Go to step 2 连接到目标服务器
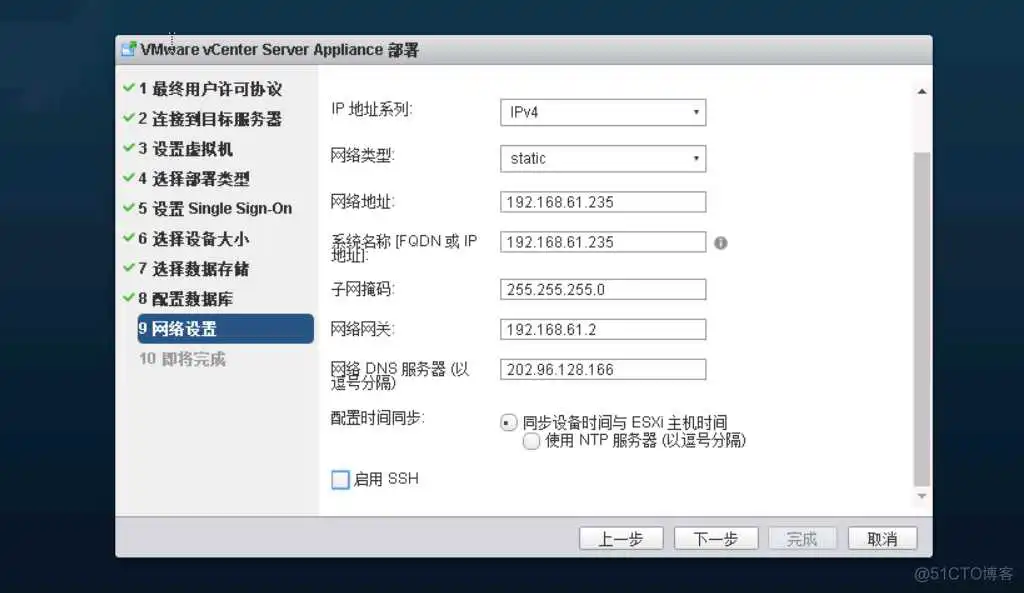The height and width of the screenshot is (593, 1024). pos(210,119)
